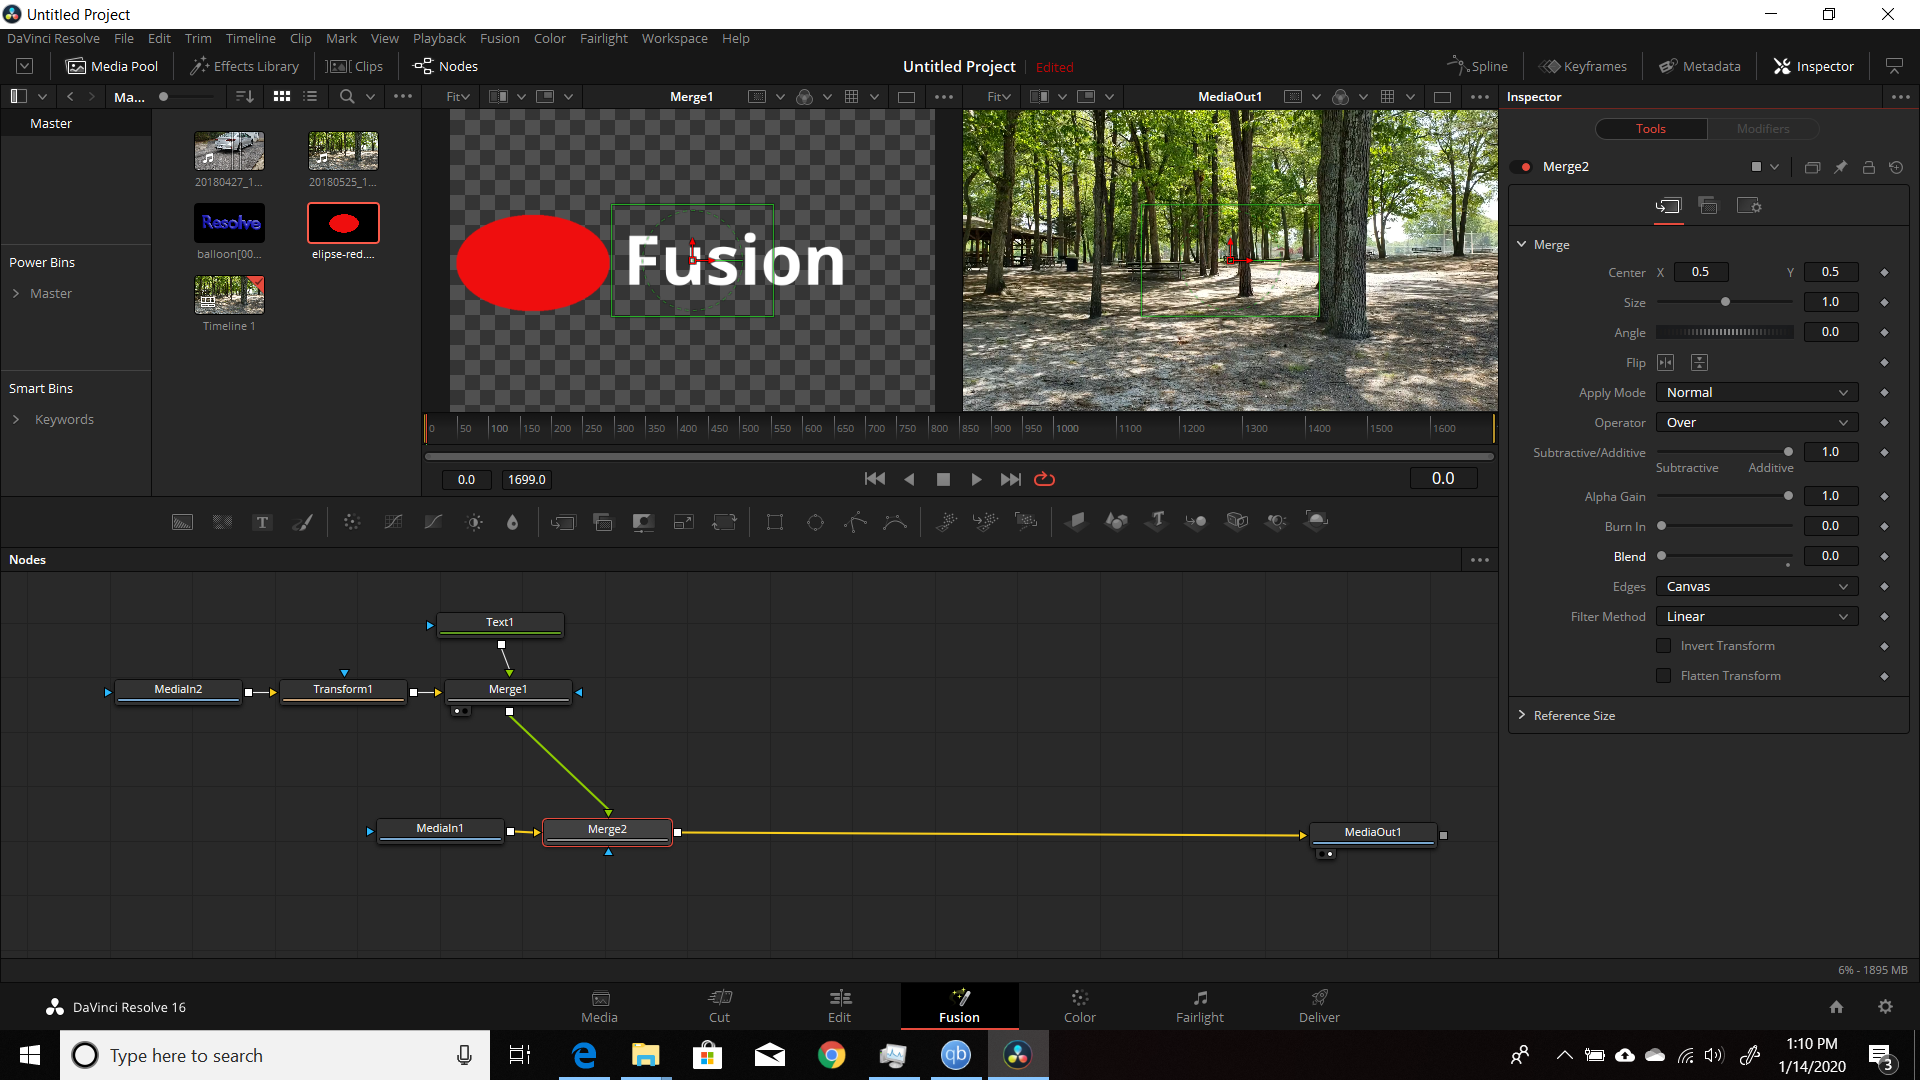This screenshot has height=1080, width=1920.
Task: Add an Ellipse mask tool
Action: click(x=815, y=522)
